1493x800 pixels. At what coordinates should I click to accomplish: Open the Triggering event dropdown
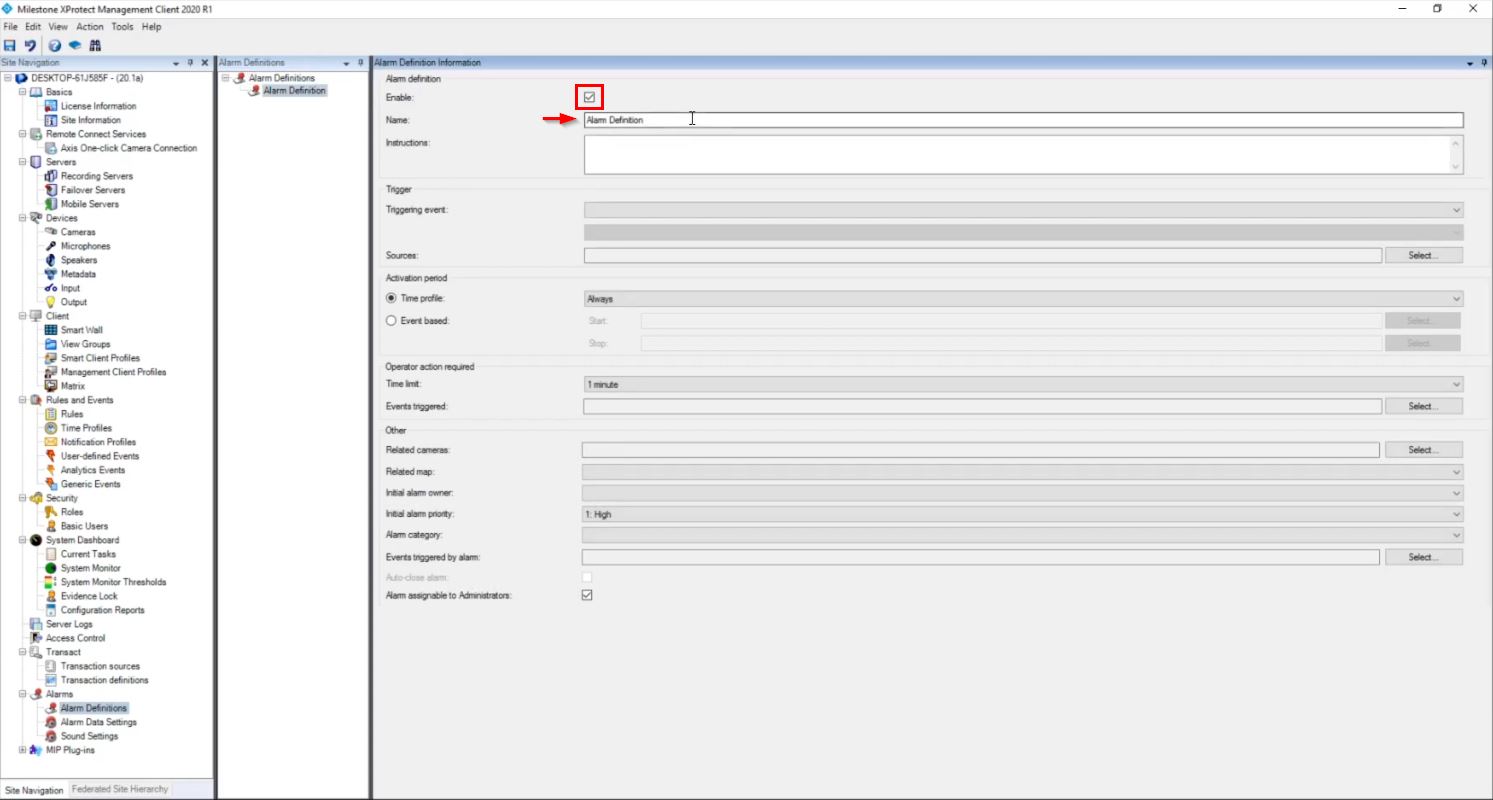pos(1023,210)
